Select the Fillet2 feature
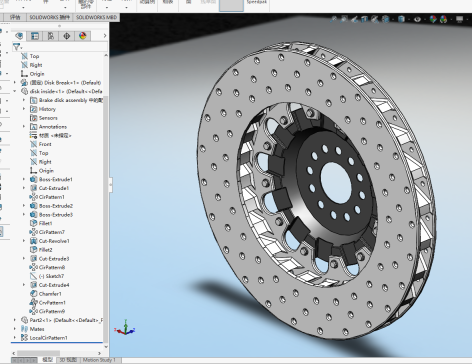The image size is (472, 364). 46,250
